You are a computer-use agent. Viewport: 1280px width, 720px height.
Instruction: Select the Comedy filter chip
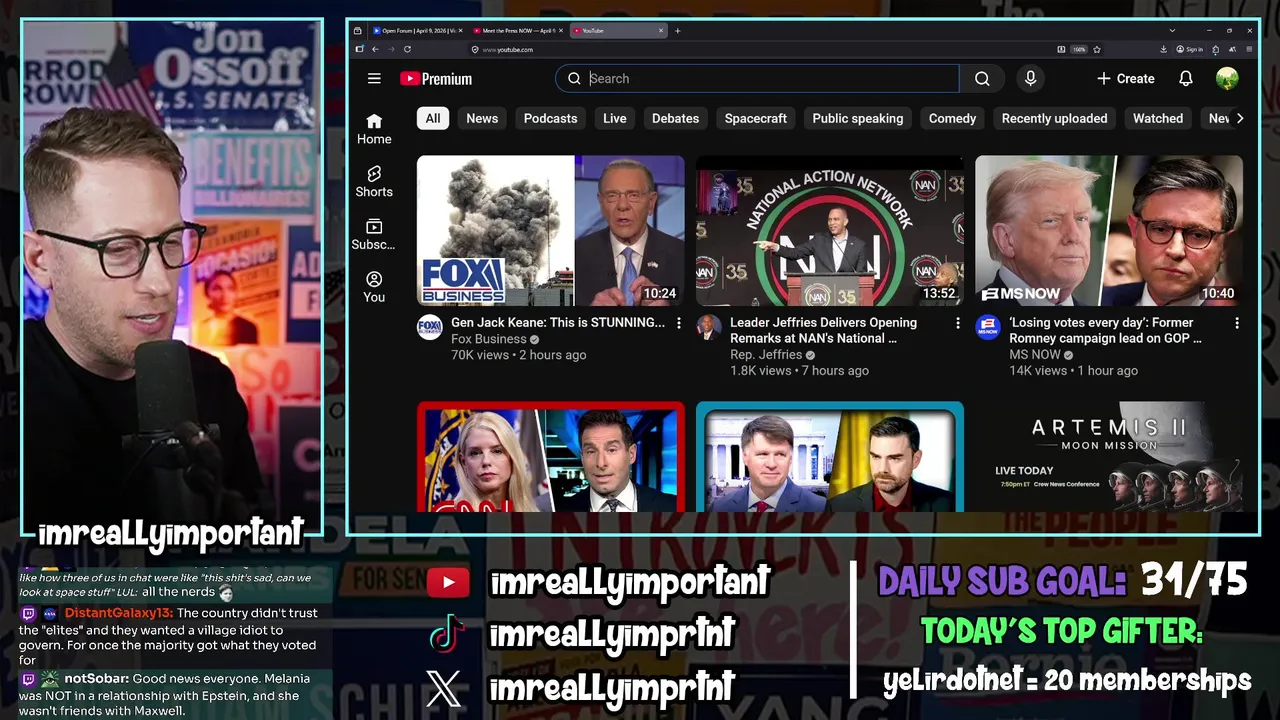(952, 118)
